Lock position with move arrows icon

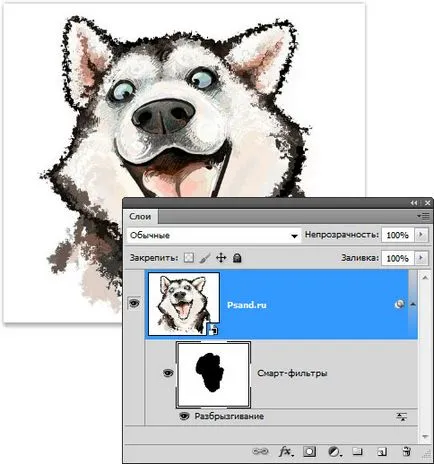[221, 258]
